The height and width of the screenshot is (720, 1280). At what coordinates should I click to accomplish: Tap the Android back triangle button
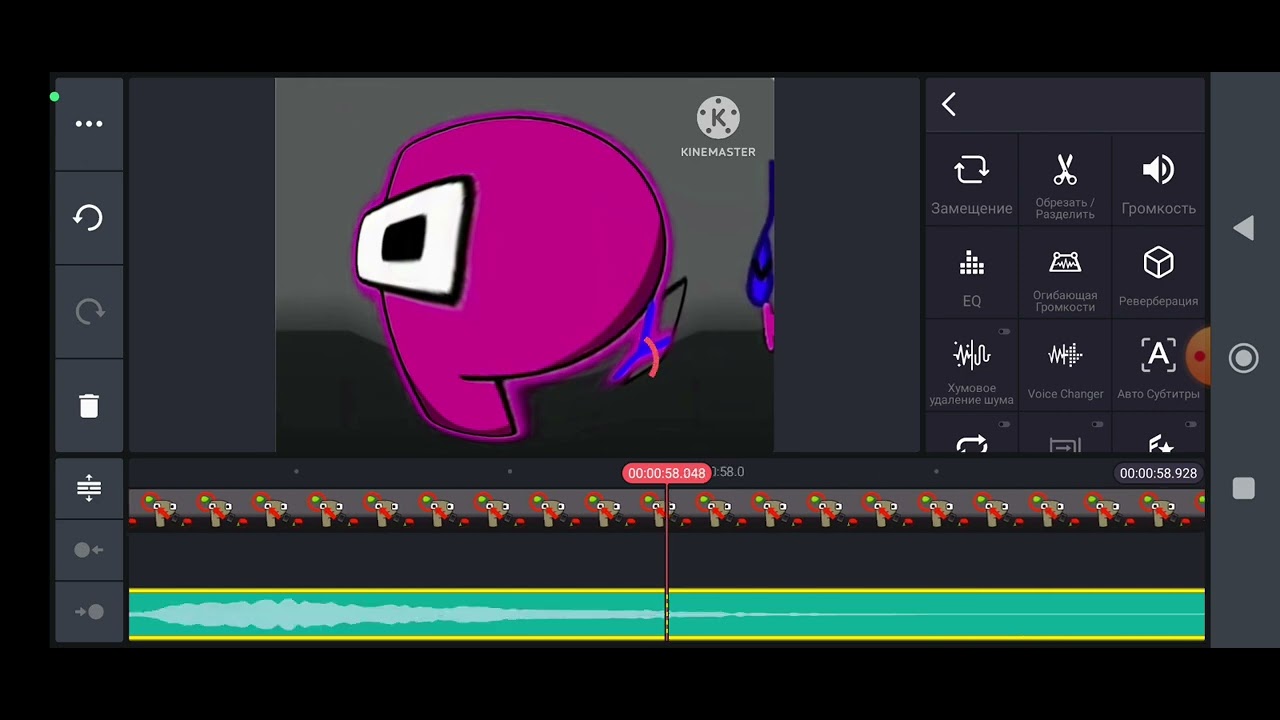(x=1243, y=228)
